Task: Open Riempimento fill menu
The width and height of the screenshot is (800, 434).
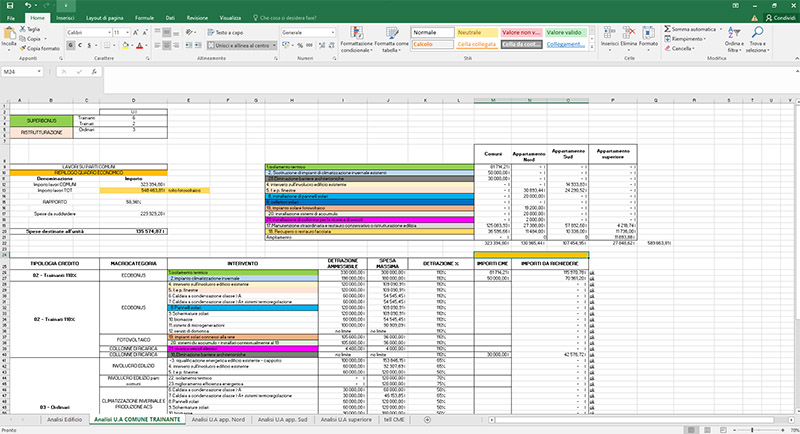Action: 685,39
